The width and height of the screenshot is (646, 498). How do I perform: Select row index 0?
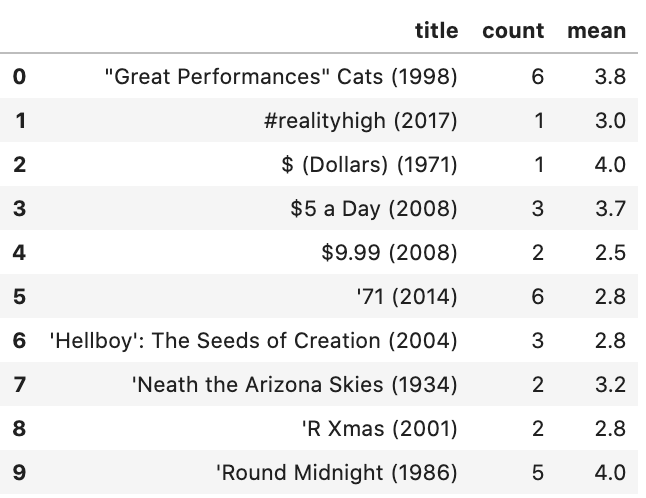click(x=19, y=77)
